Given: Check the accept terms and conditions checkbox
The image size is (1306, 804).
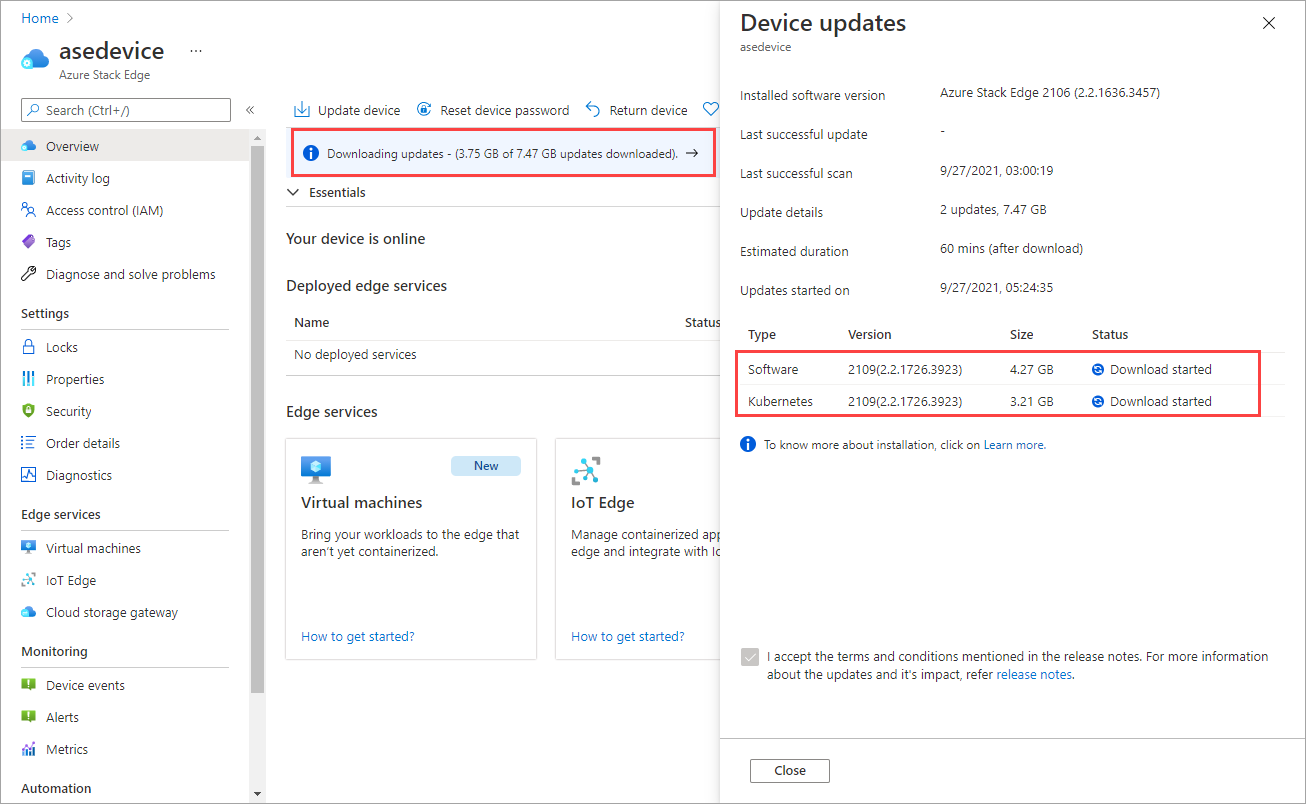Looking at the screenshot, I should [750, 657].
